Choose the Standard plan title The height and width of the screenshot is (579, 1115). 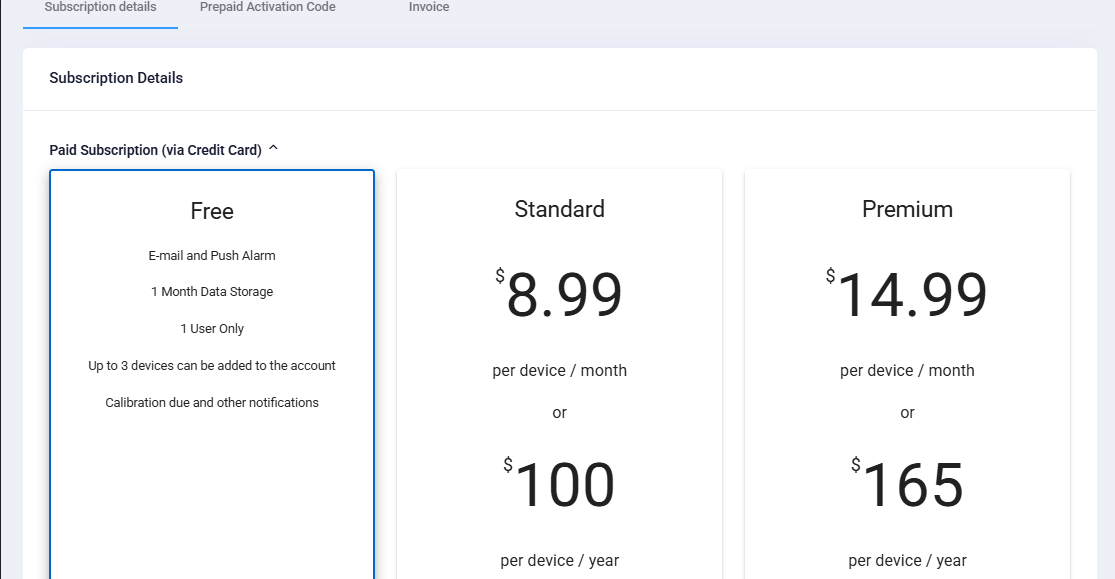[x=560, y=209]
